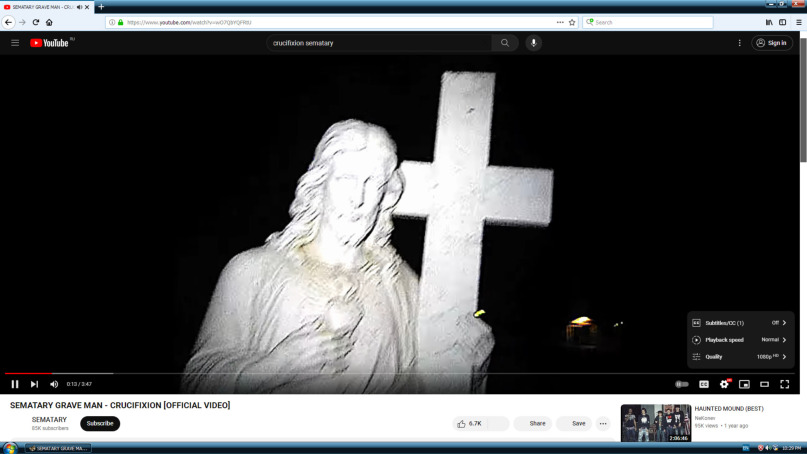The image size is (807, 454).
Task: Share the video
Action: click(x=533, y=424)
